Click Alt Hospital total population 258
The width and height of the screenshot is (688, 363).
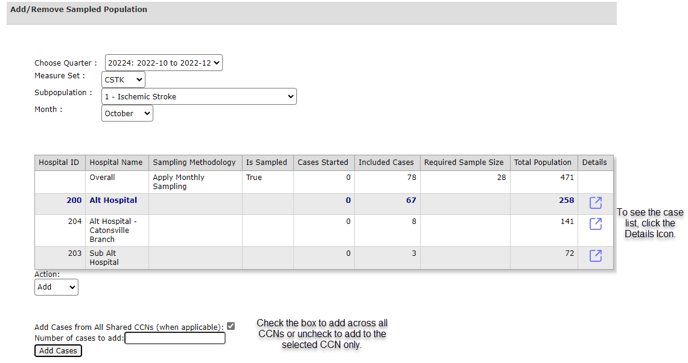click(x=566, y=200)
